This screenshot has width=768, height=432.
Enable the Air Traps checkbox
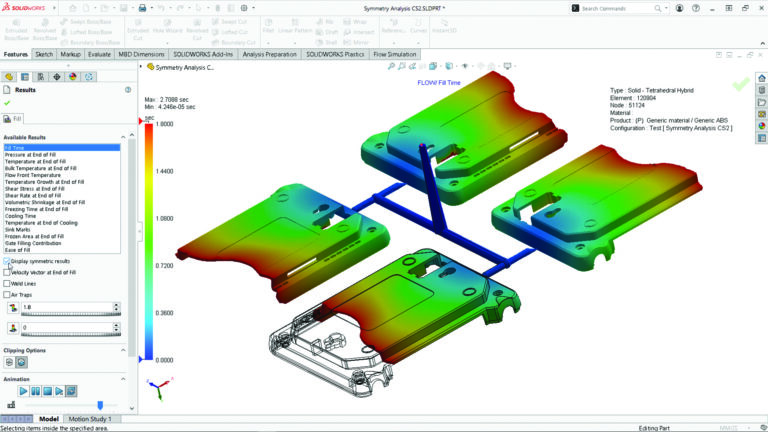coord(8,295)
